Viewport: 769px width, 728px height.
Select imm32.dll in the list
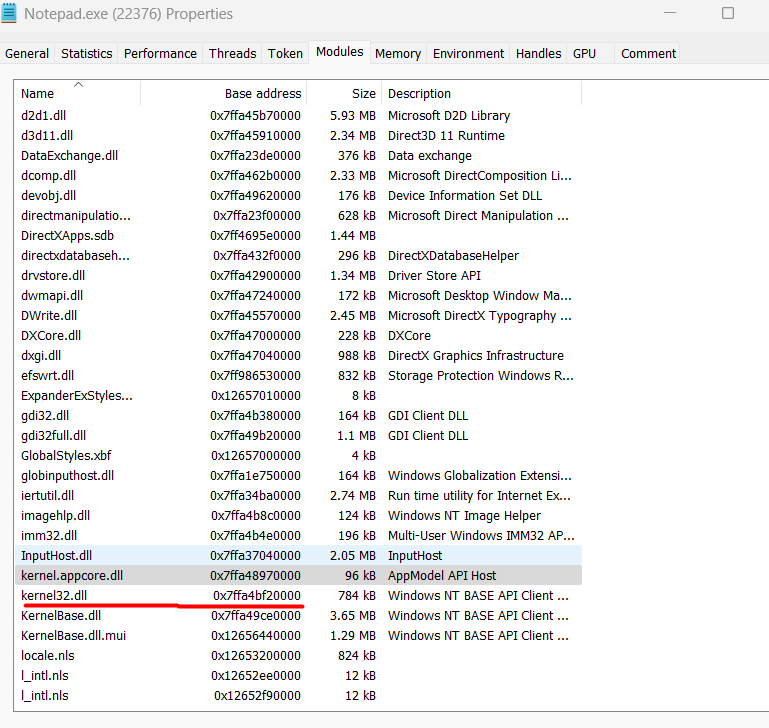click(299, 536)
